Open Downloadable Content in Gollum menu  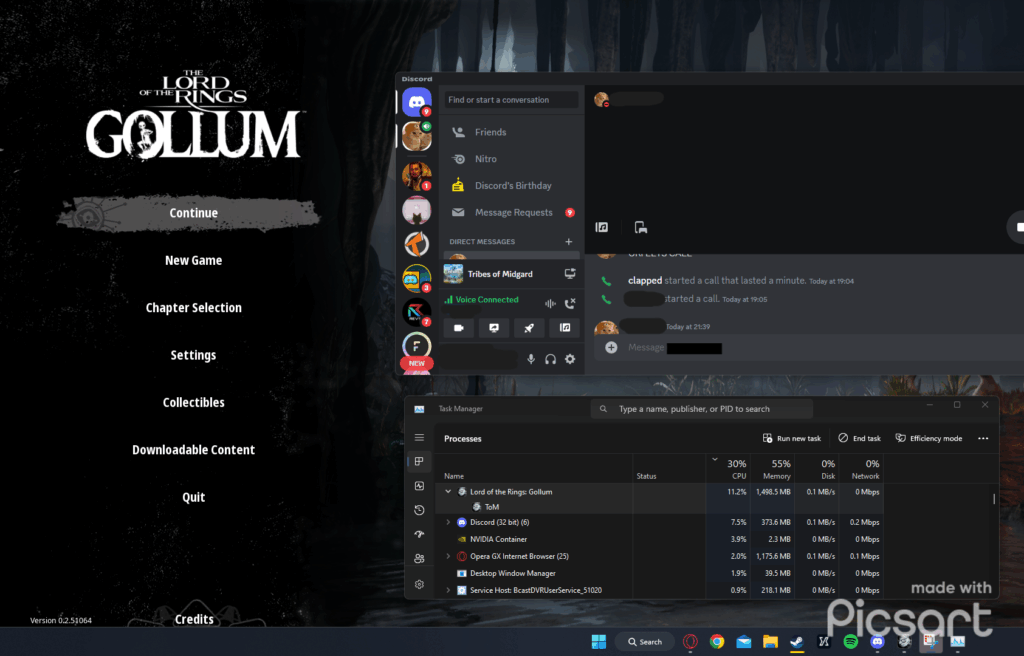pyautogui.click(x=193, y=450)
